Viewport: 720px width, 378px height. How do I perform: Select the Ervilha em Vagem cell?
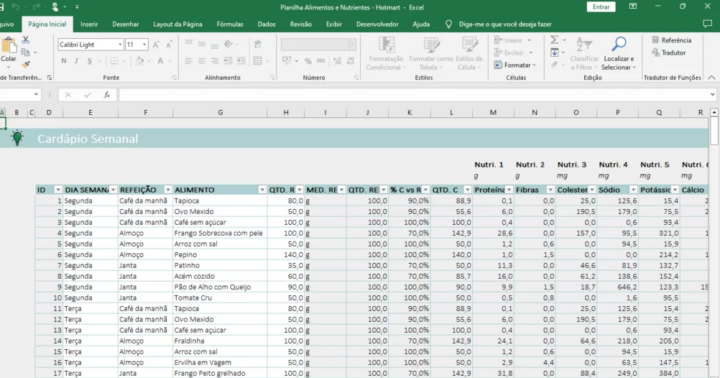tap(220, 362)
